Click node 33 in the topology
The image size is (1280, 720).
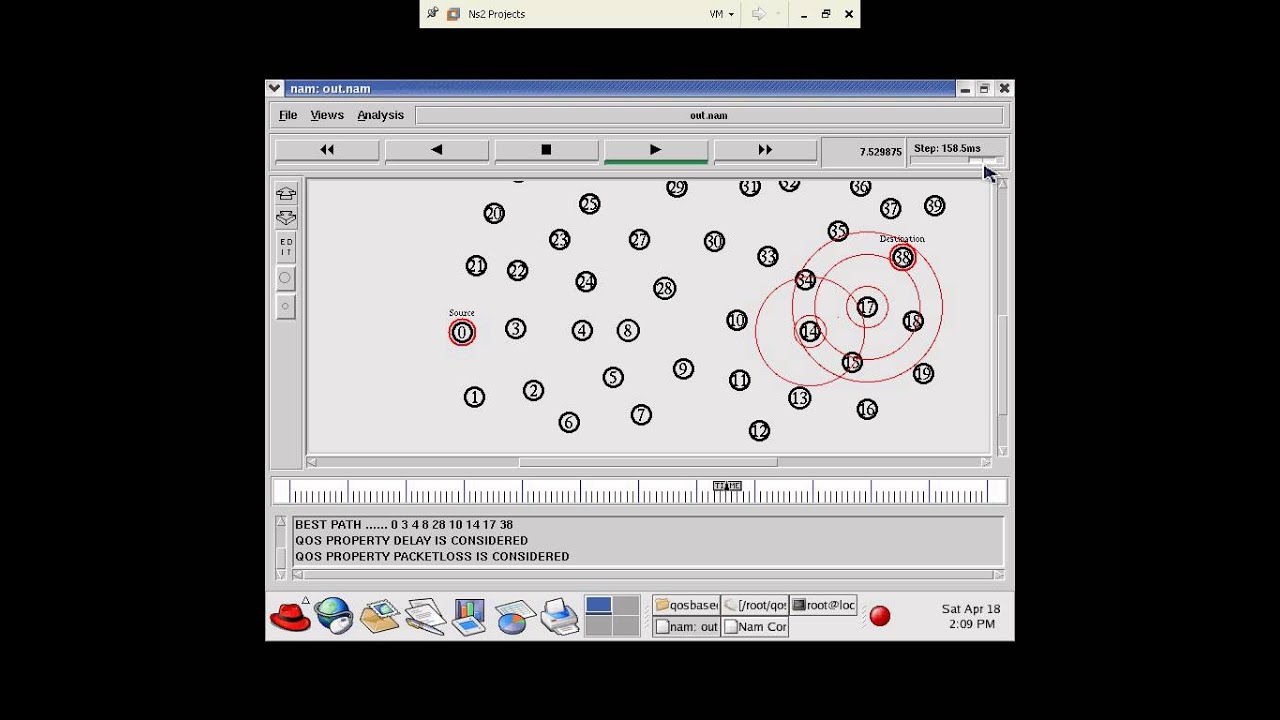point(767,256)
